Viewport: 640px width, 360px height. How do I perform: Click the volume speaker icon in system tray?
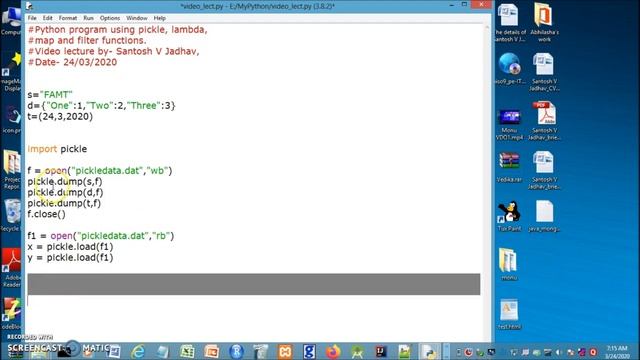click(x=559, y=352)
